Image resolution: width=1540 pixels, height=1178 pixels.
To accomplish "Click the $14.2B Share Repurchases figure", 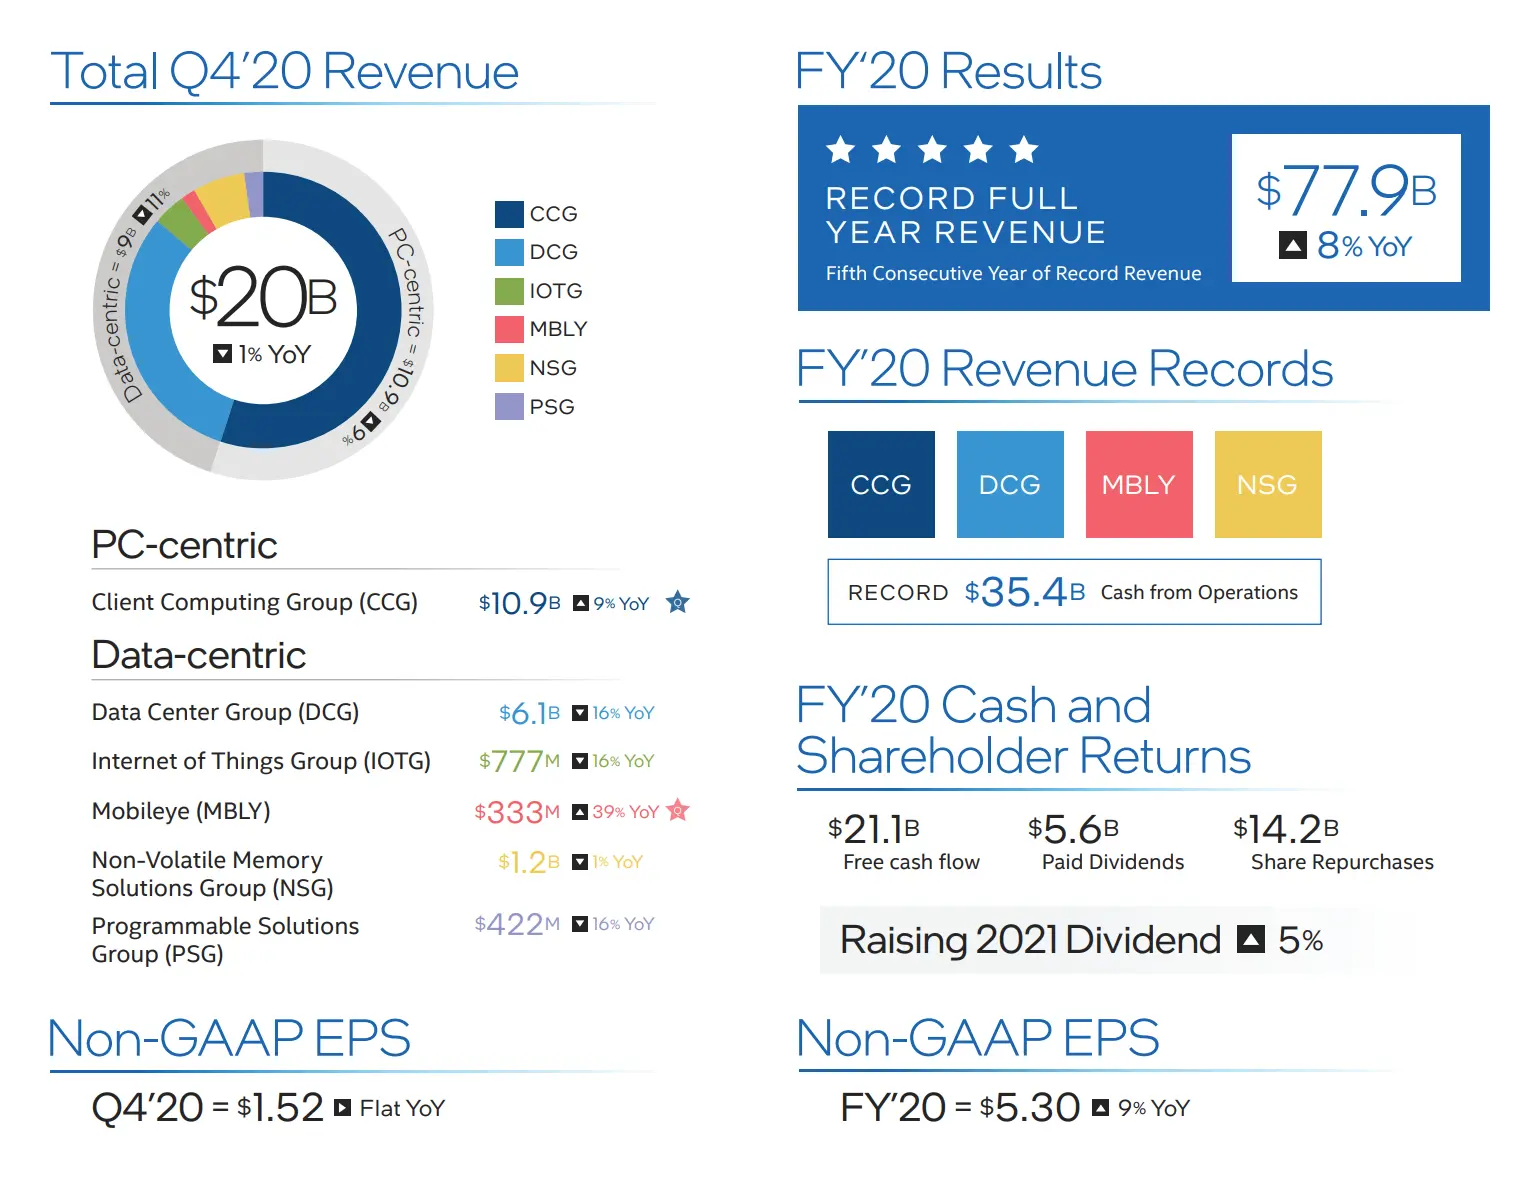I will point(1286,829).
